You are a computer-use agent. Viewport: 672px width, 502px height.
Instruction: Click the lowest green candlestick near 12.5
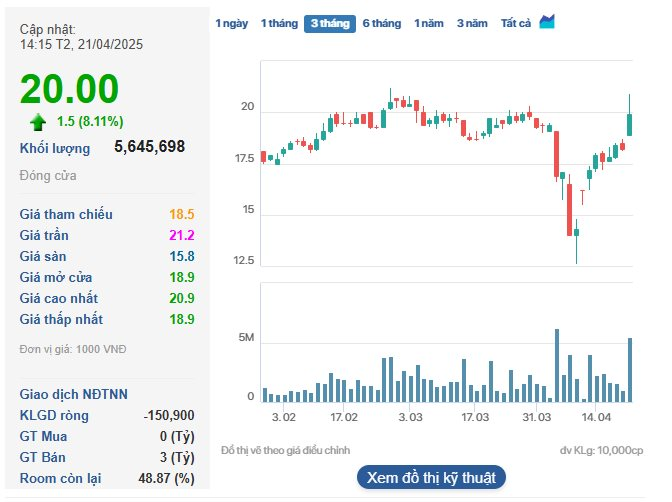tap(577, 235)
